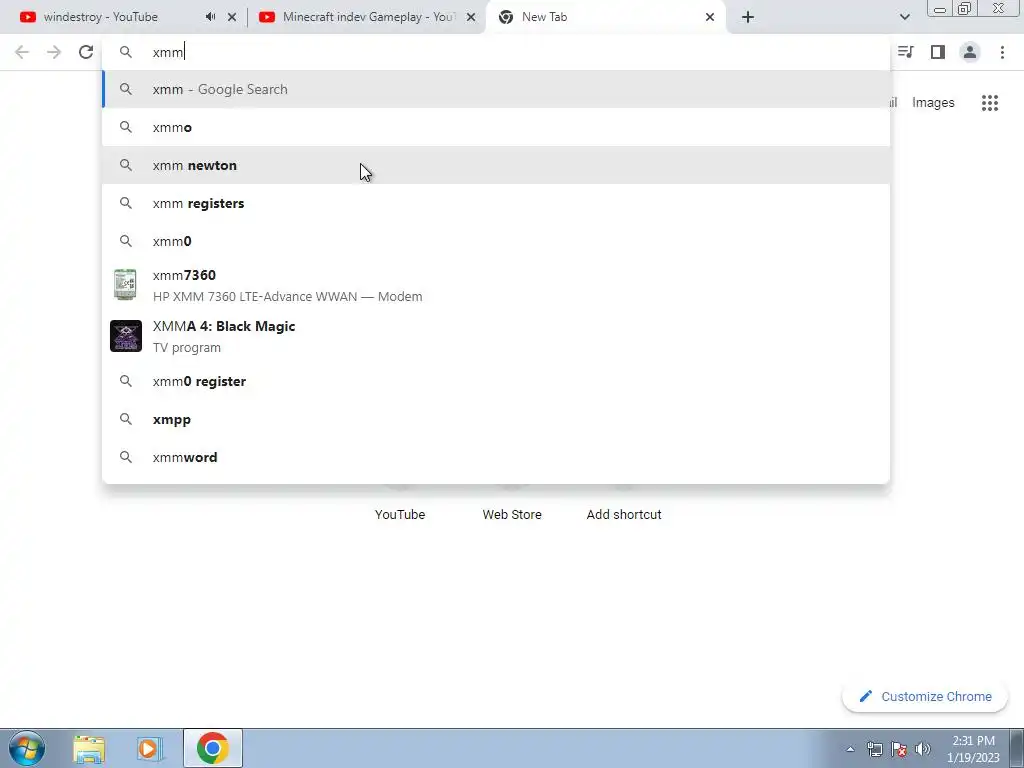Viewport: 1024px width, 768px height.
Task: Click the Customize Chrome button
Action: pos(925,697)
